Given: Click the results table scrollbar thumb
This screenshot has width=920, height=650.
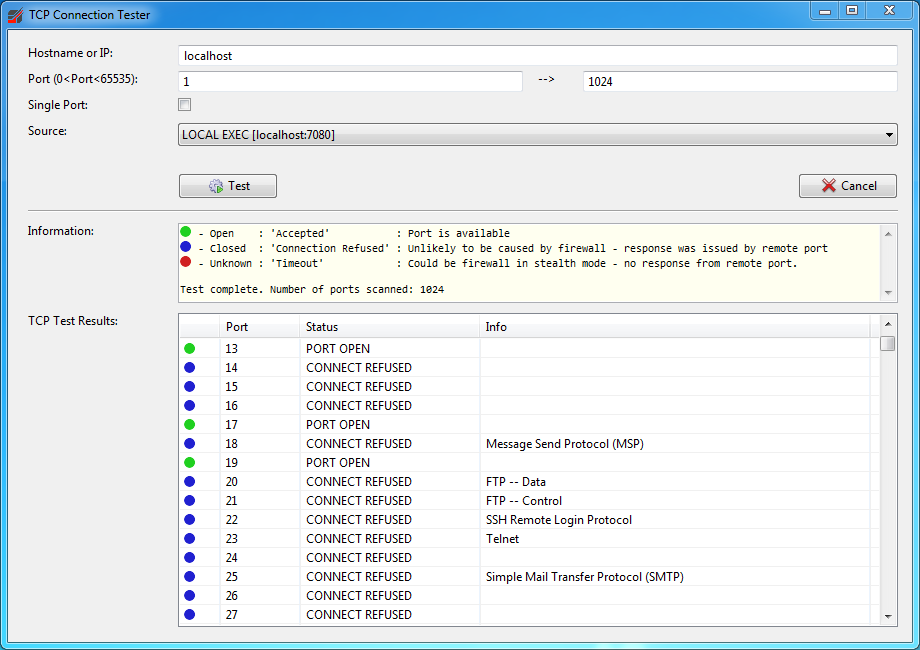Looking at the screenshot, I should [x=888, y=344].
